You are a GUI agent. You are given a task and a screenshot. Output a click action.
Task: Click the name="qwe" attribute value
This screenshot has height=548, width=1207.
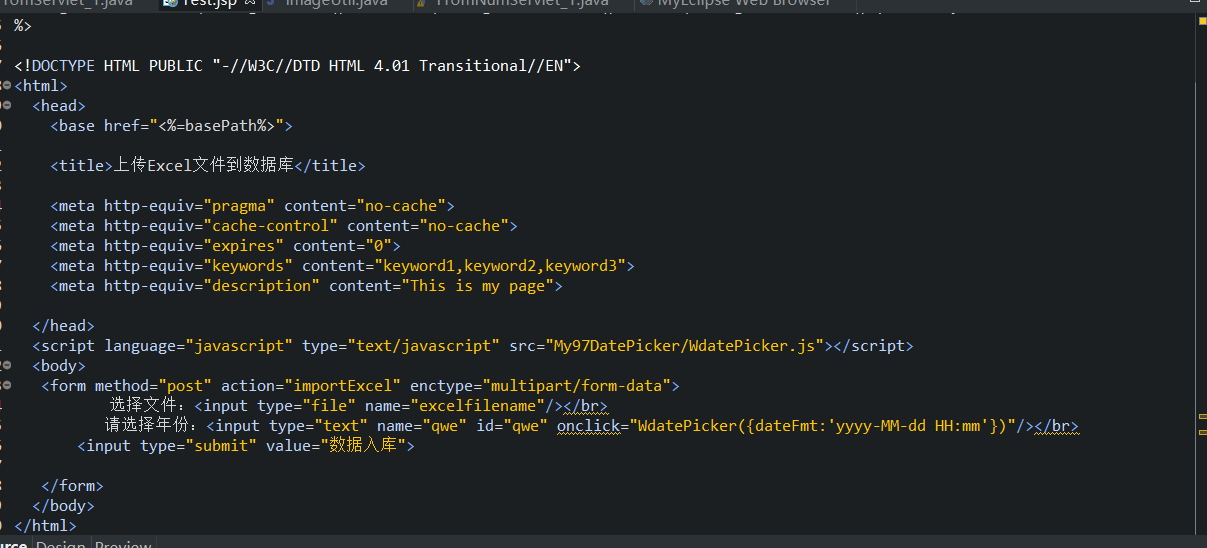(x=445, y=426)
